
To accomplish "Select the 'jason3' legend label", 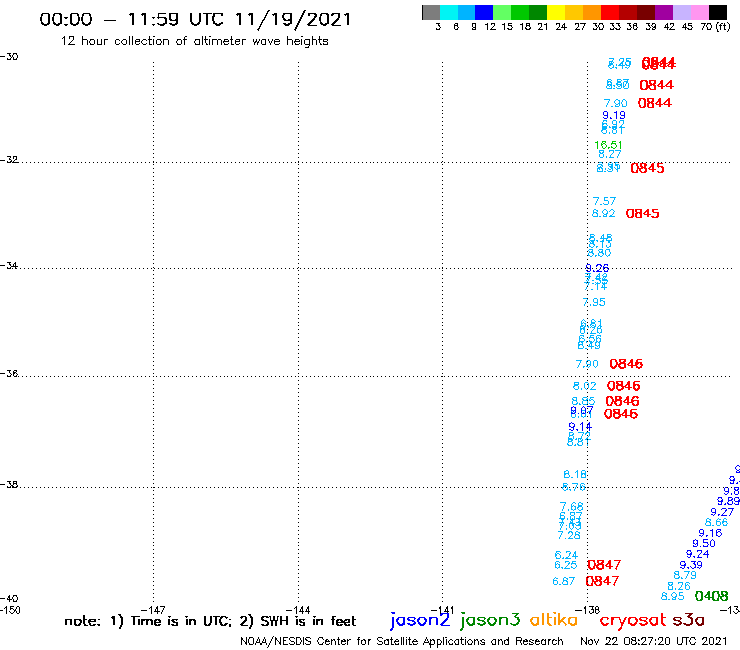I will point(490,620).
